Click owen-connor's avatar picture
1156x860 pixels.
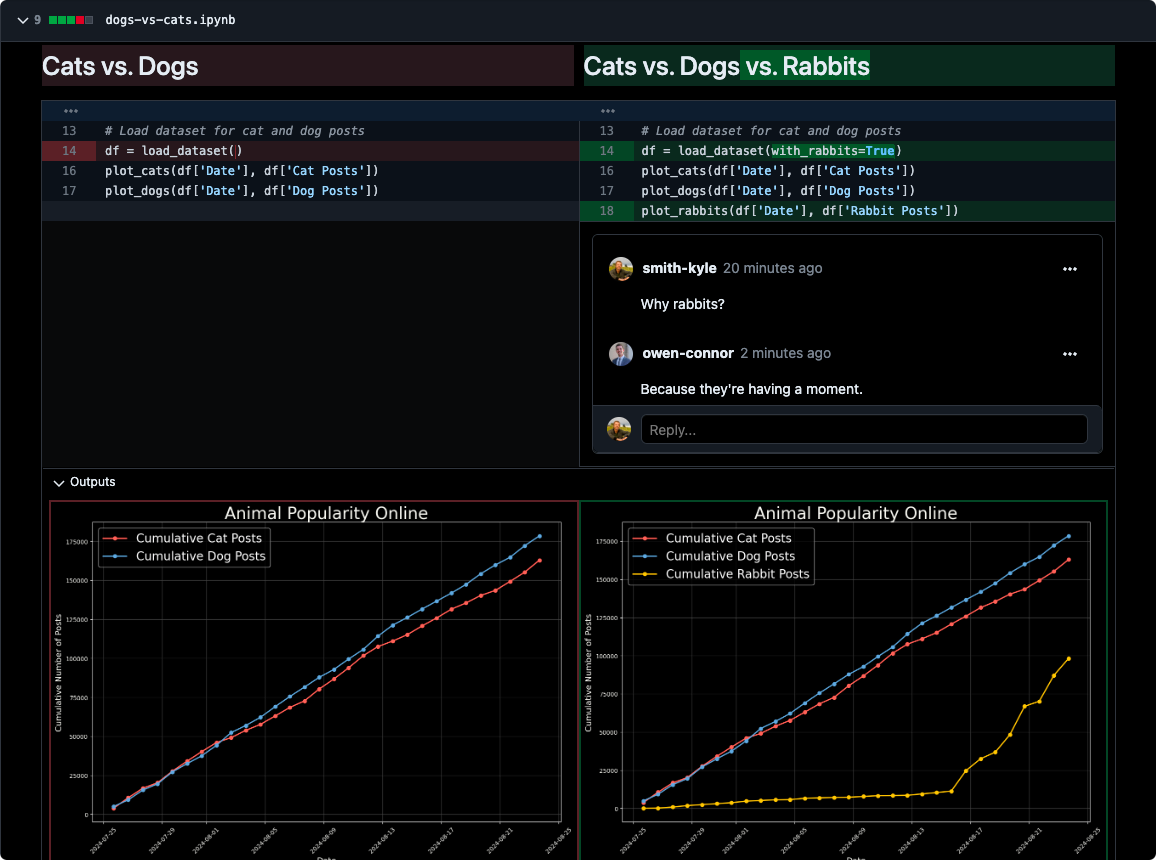pos(621,354)
